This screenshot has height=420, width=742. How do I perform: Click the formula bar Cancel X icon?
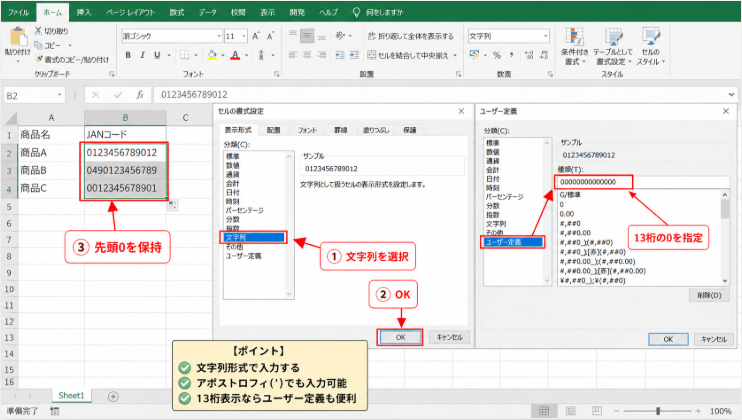point(96,95)
